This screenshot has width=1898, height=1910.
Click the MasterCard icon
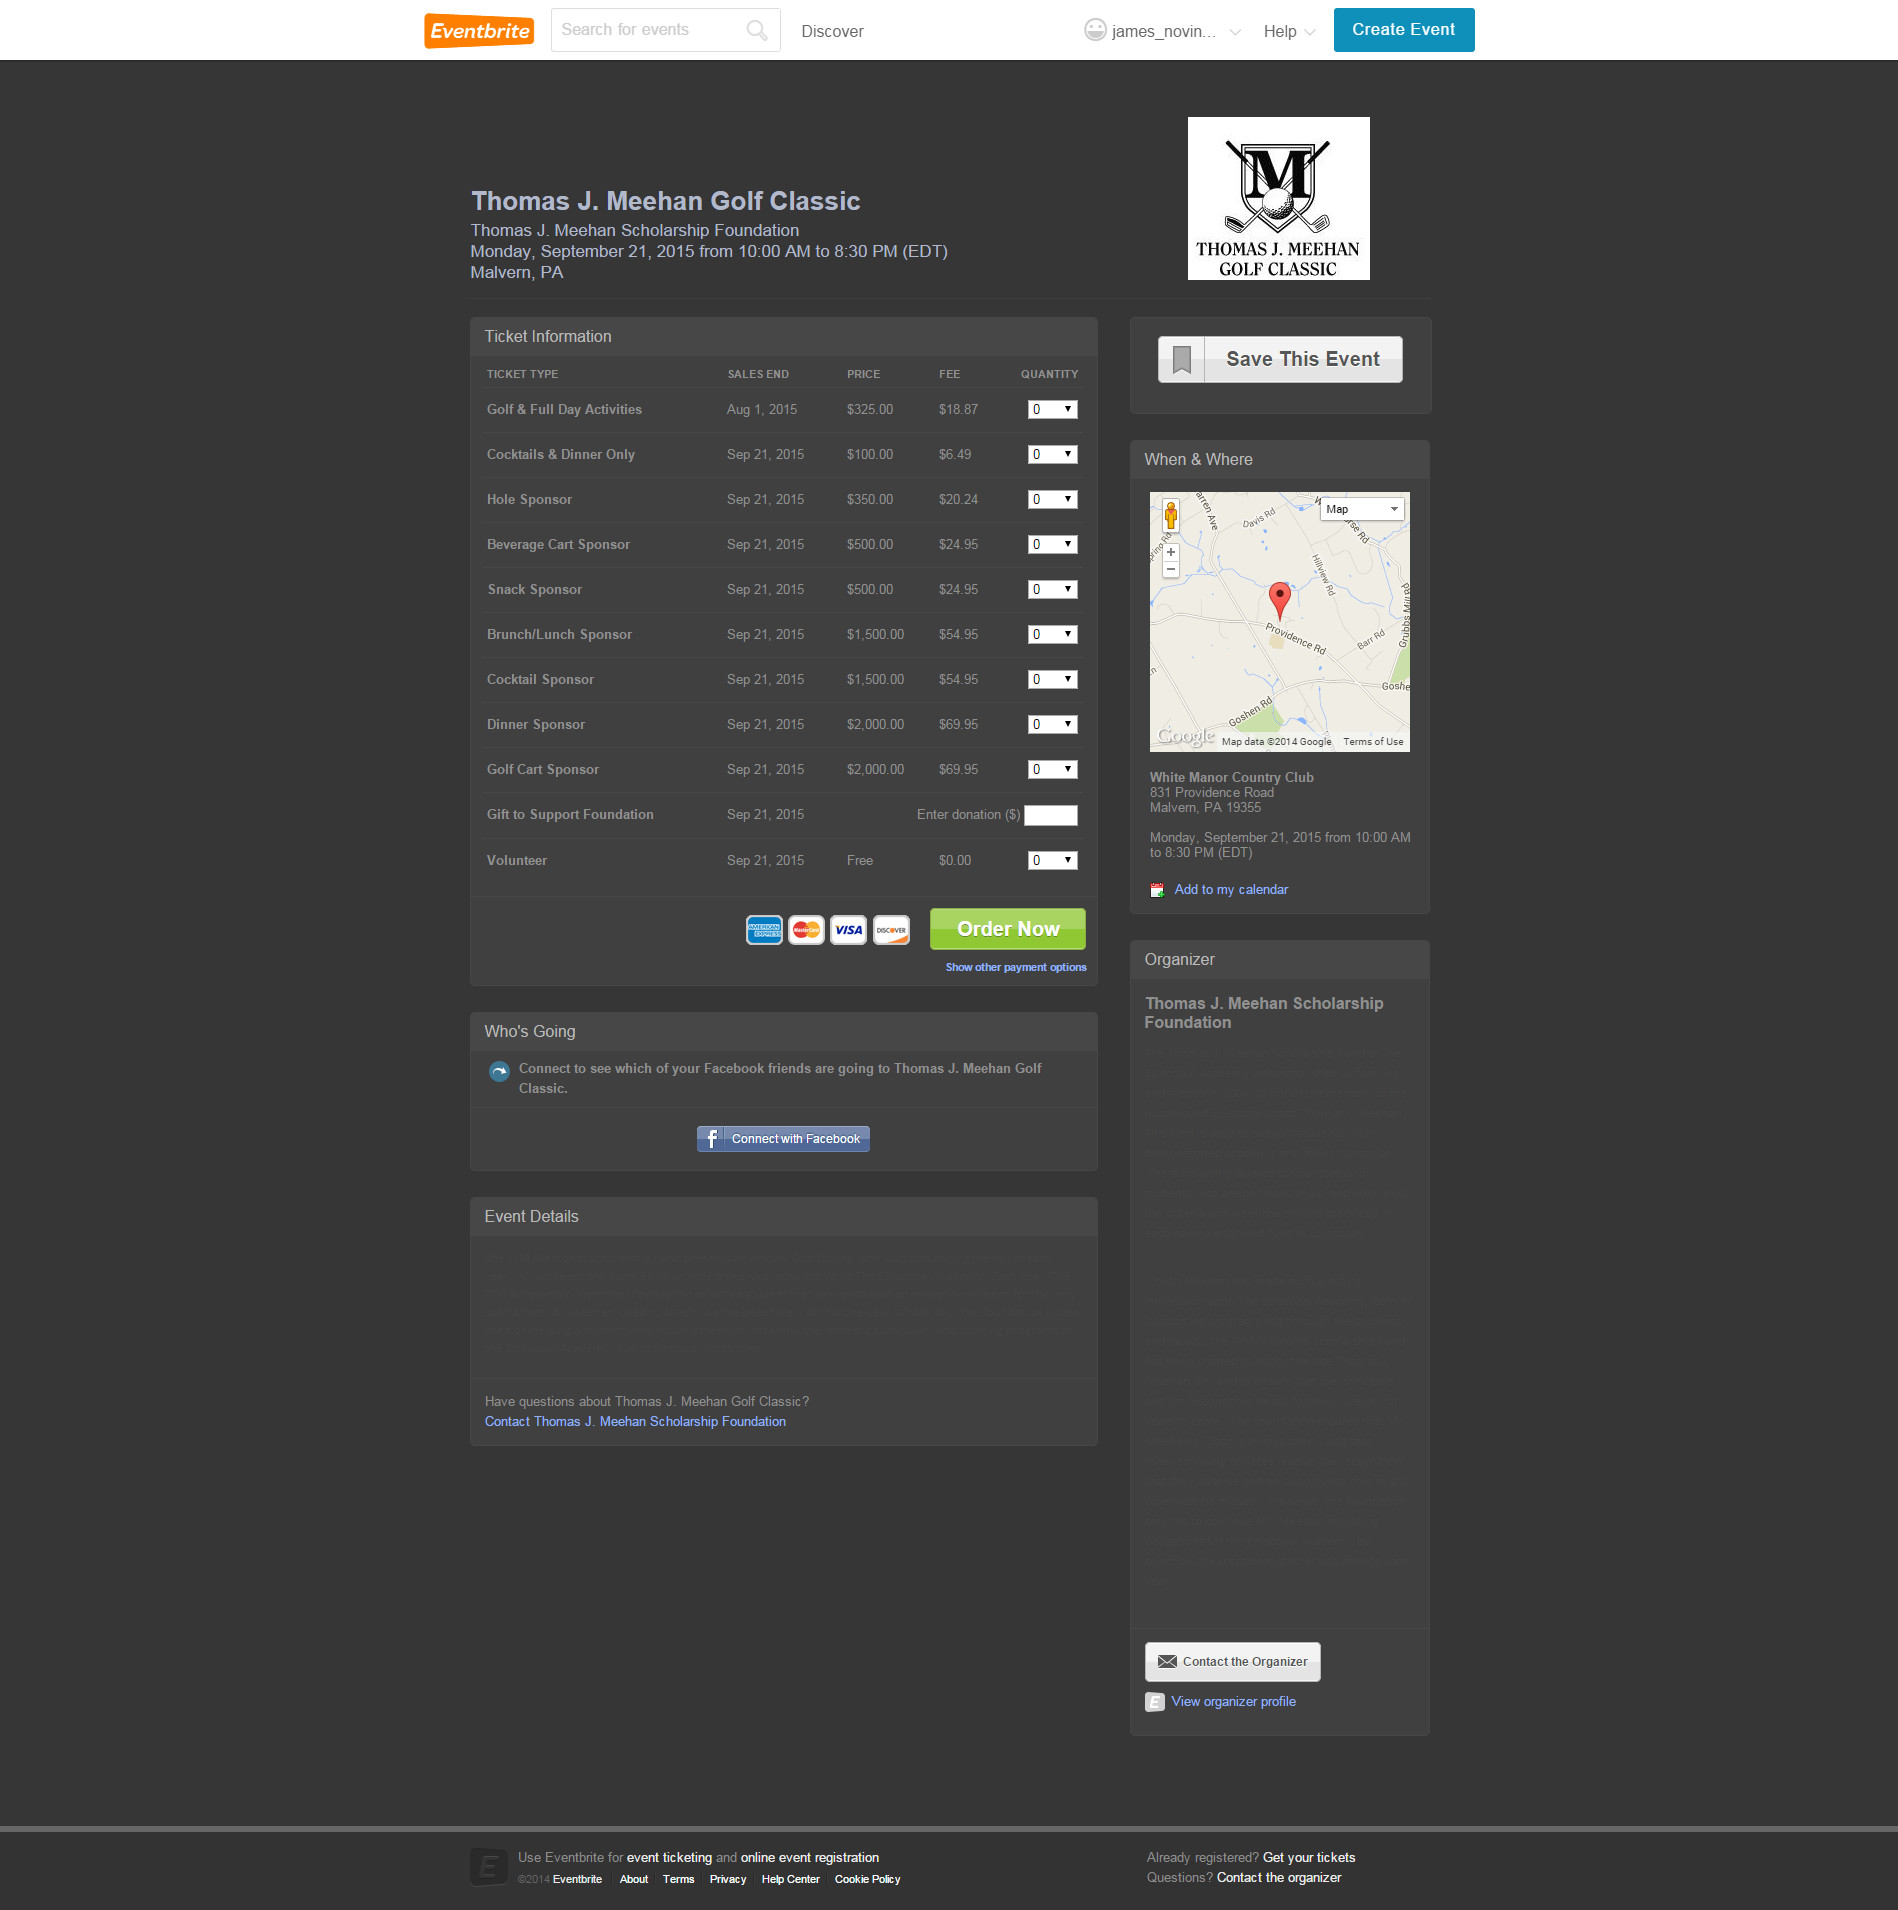[x=806, y=930]
